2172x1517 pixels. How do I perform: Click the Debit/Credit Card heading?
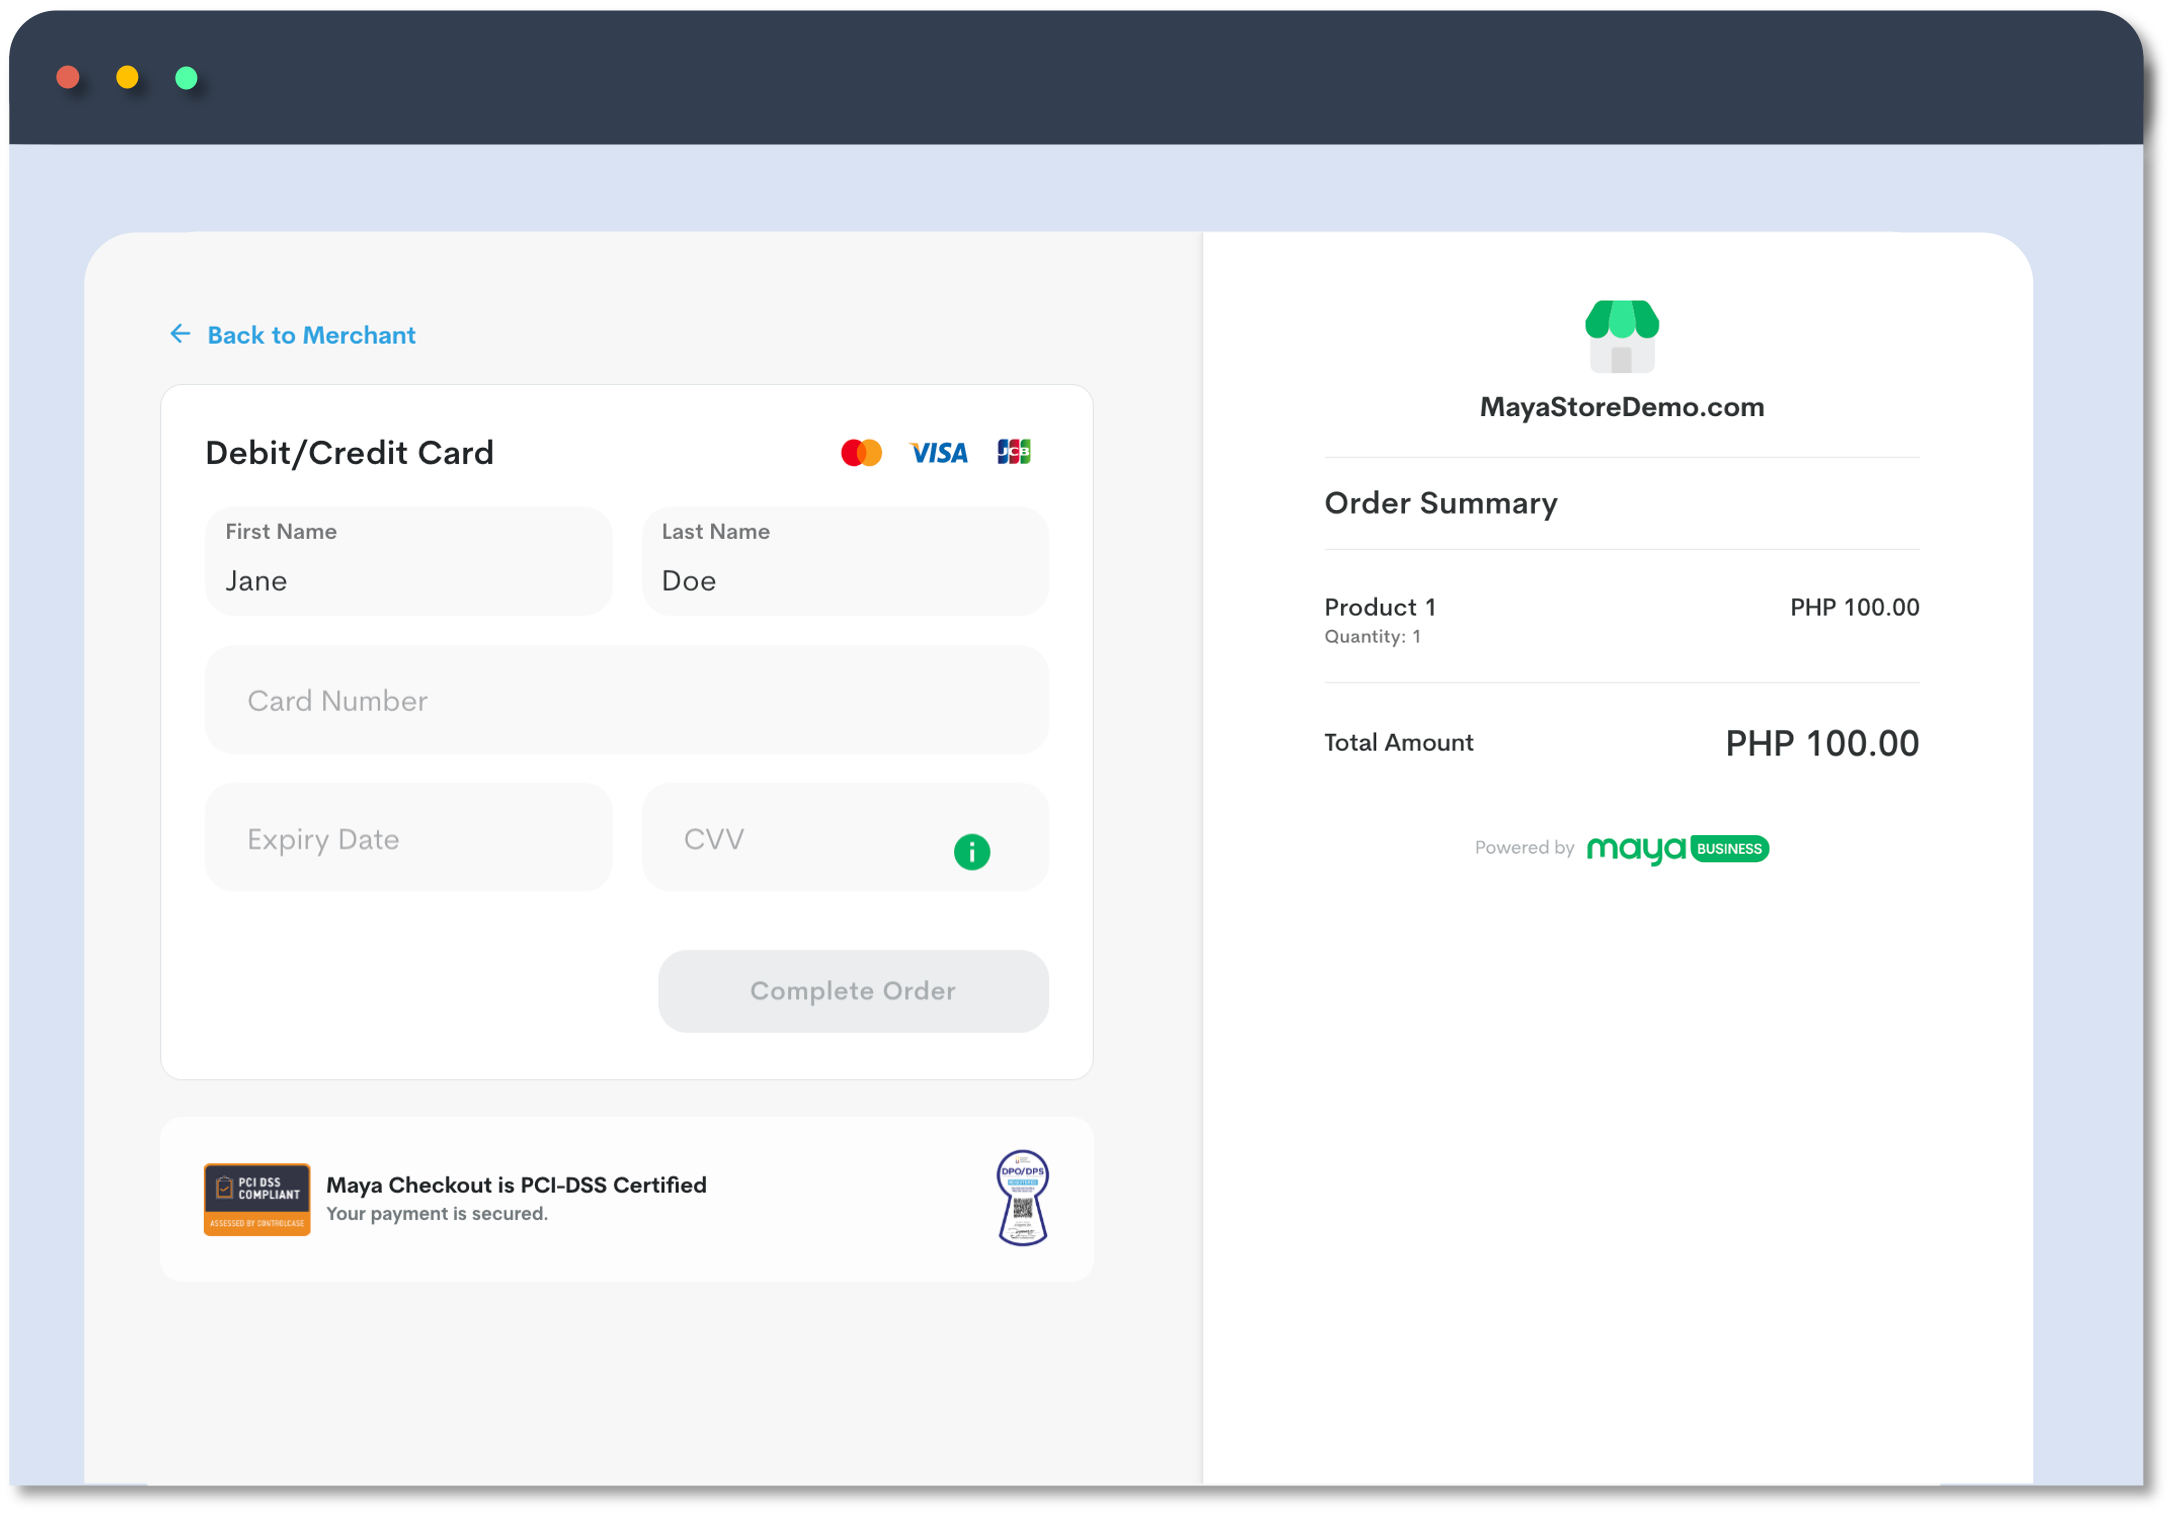pos(349,453)
